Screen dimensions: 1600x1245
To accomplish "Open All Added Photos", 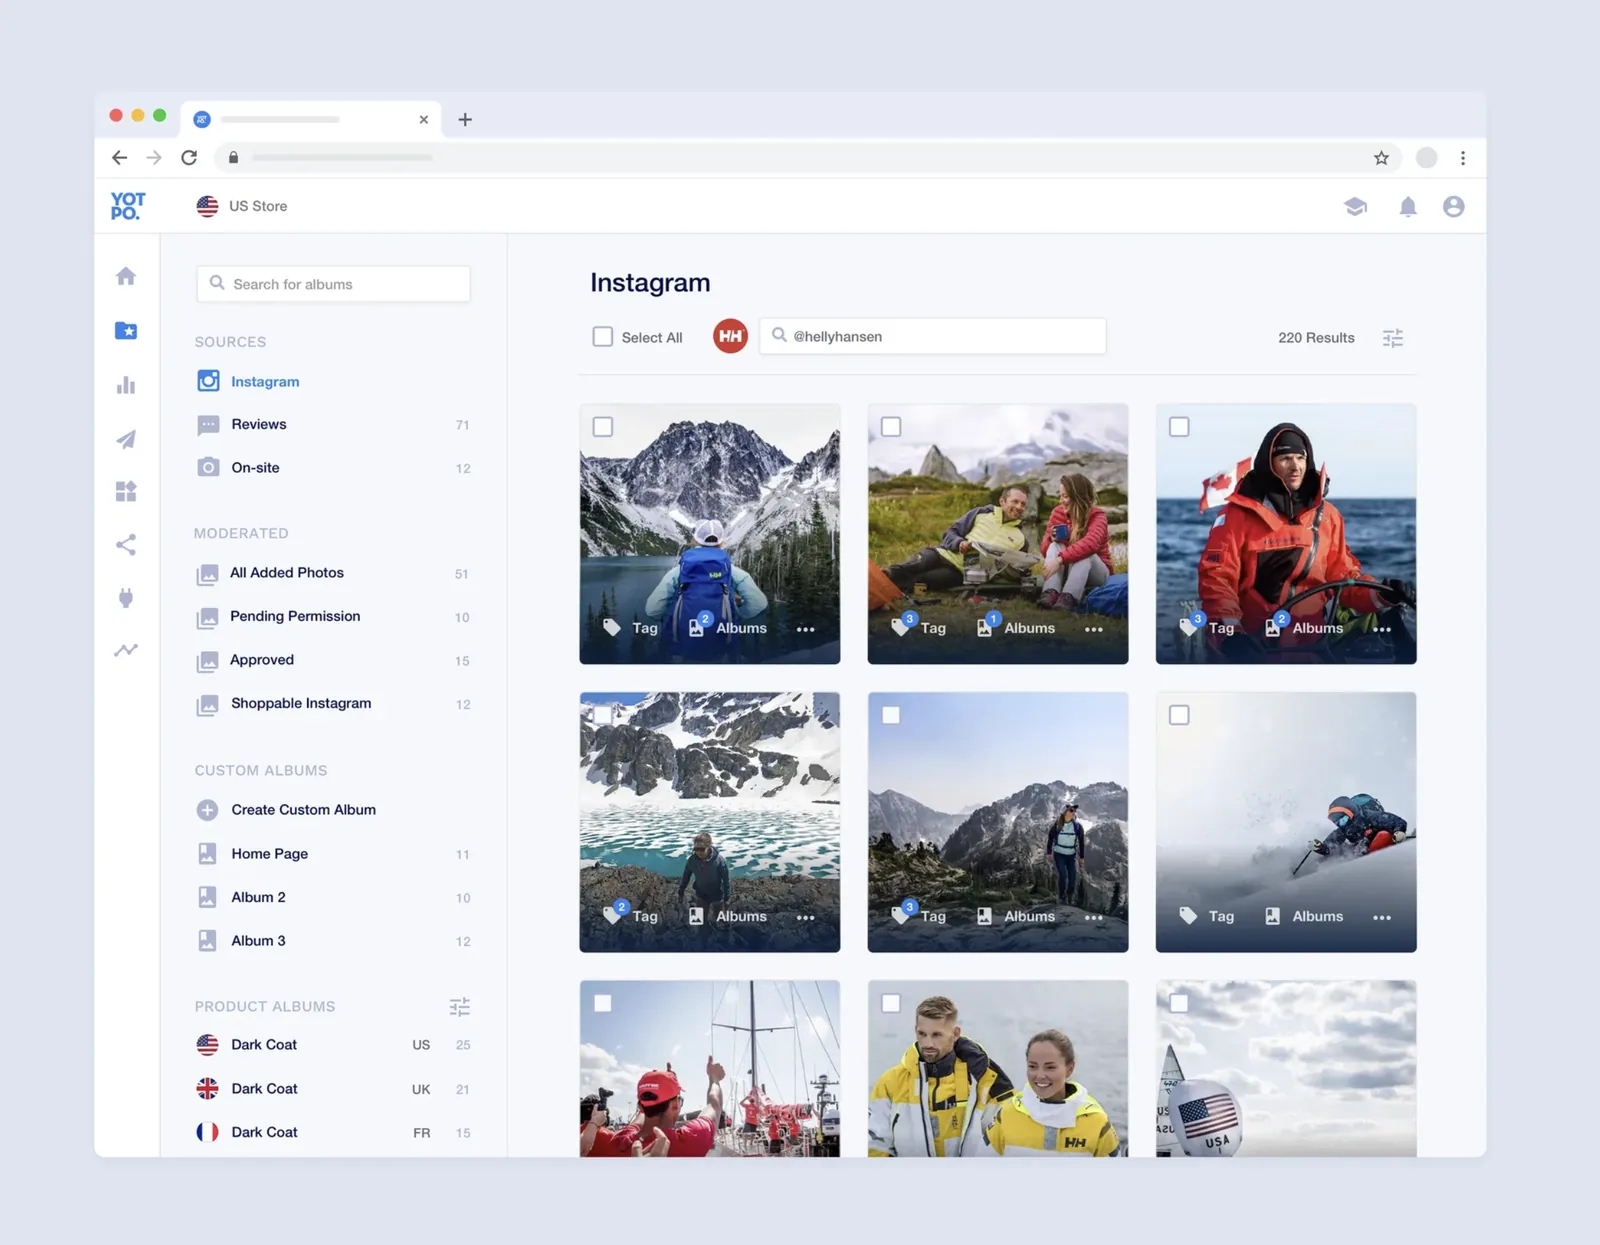I will 333,573.
